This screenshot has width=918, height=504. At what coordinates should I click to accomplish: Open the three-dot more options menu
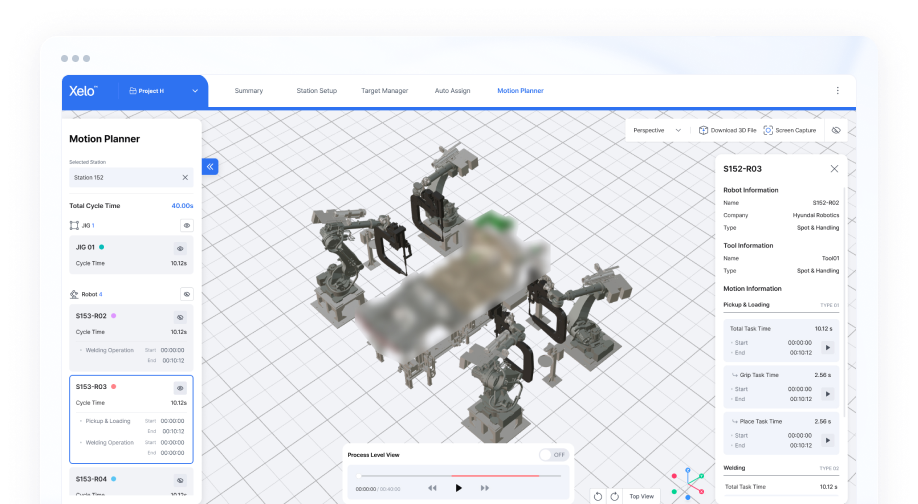click(x=837, y=91)
